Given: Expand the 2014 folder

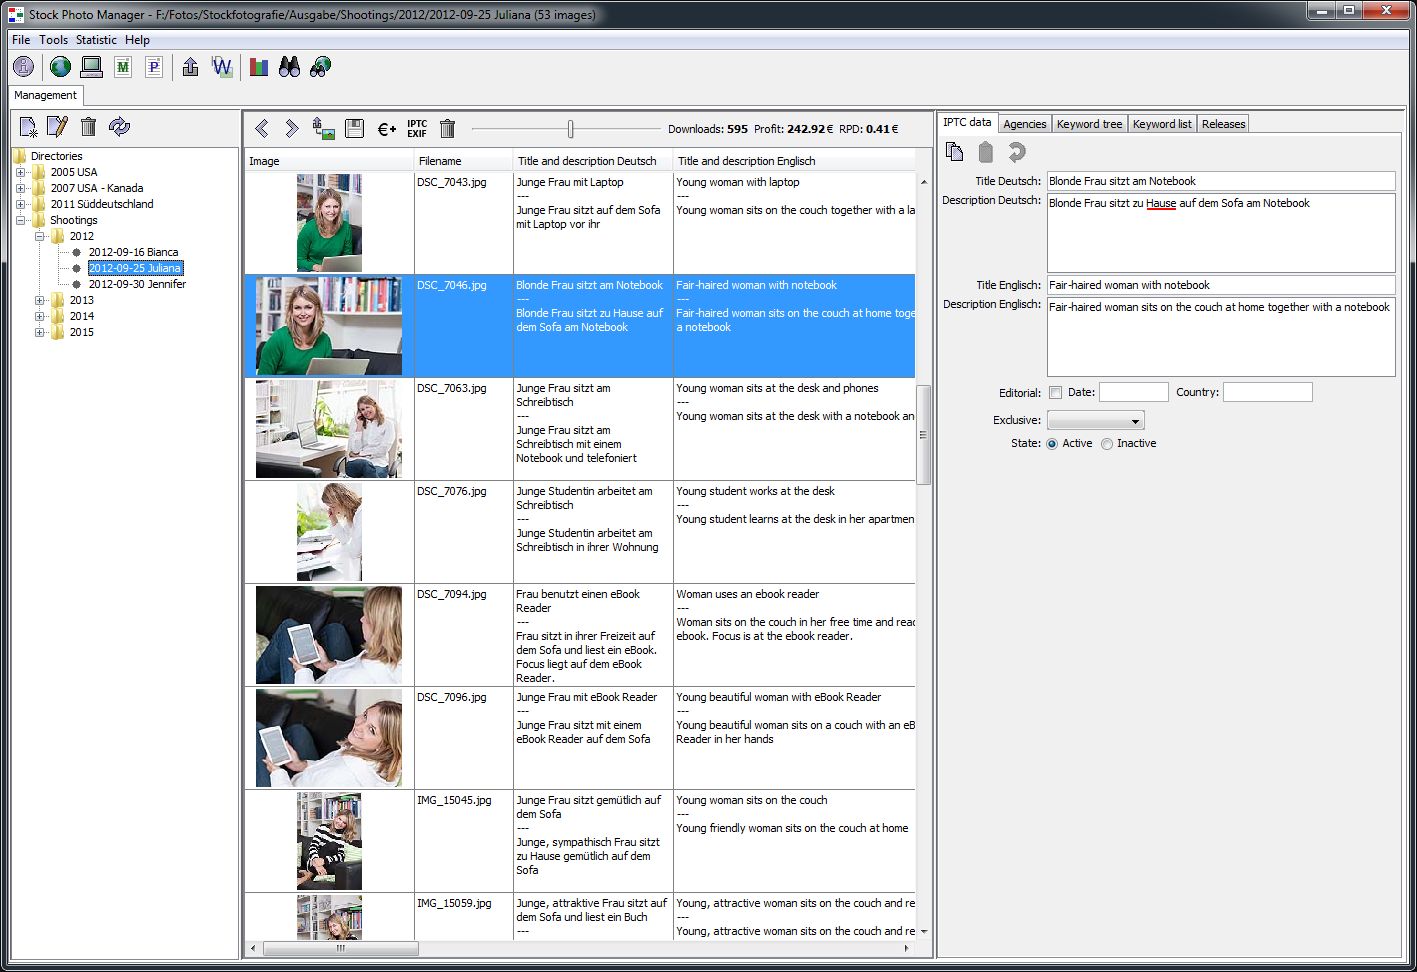Looking at the screenshot, I should (40, 316).
